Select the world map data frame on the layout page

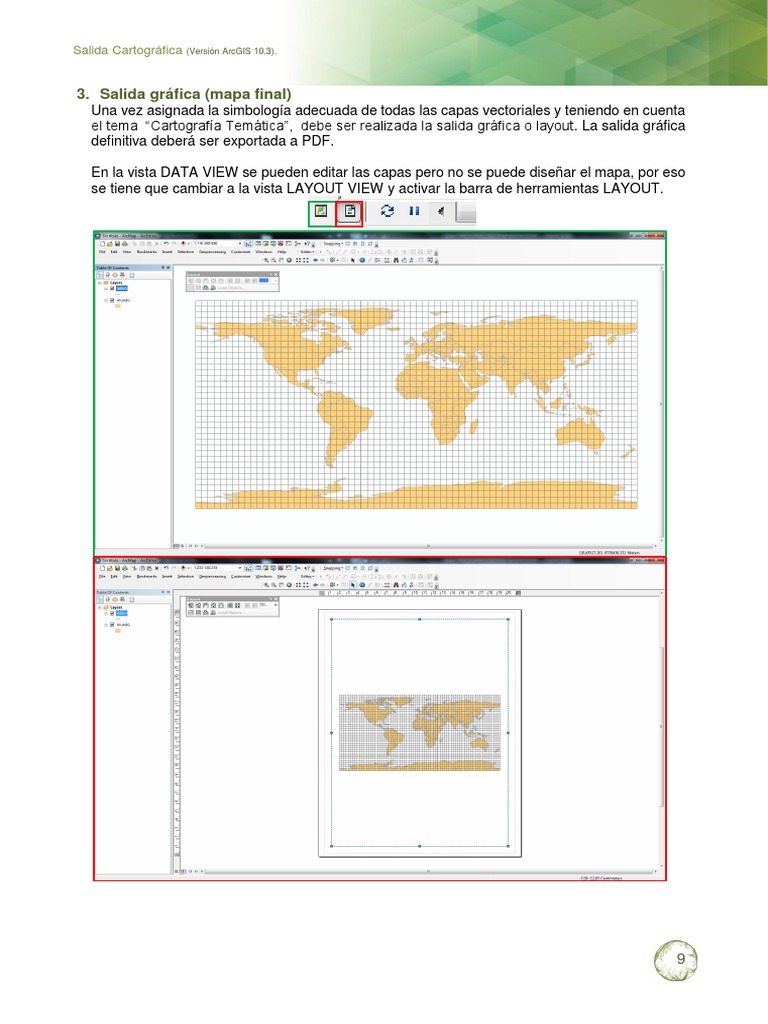point(420,732)
